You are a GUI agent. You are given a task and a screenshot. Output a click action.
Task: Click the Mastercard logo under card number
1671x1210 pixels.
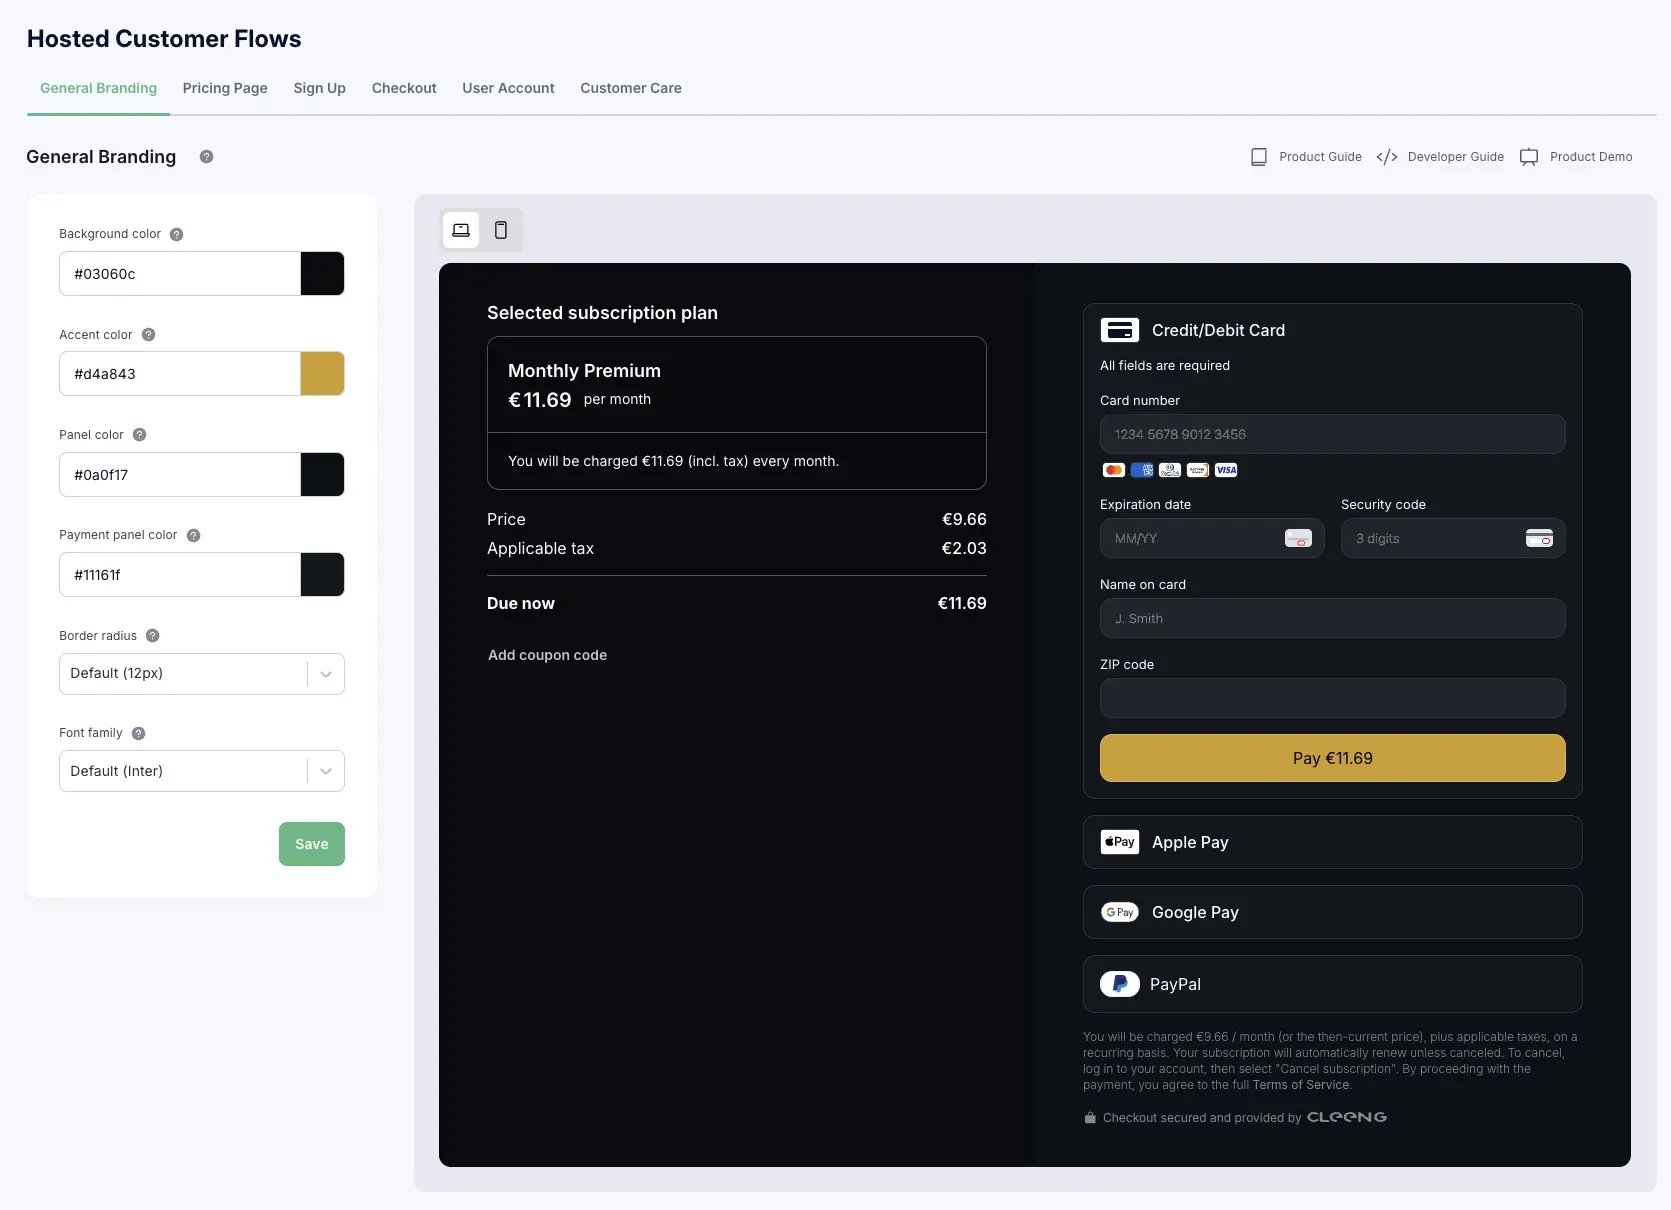click(1113, 470)
